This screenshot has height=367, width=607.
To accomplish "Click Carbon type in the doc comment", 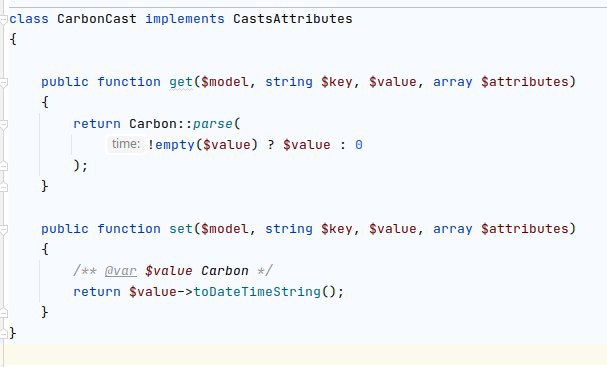I will (225, 271).
